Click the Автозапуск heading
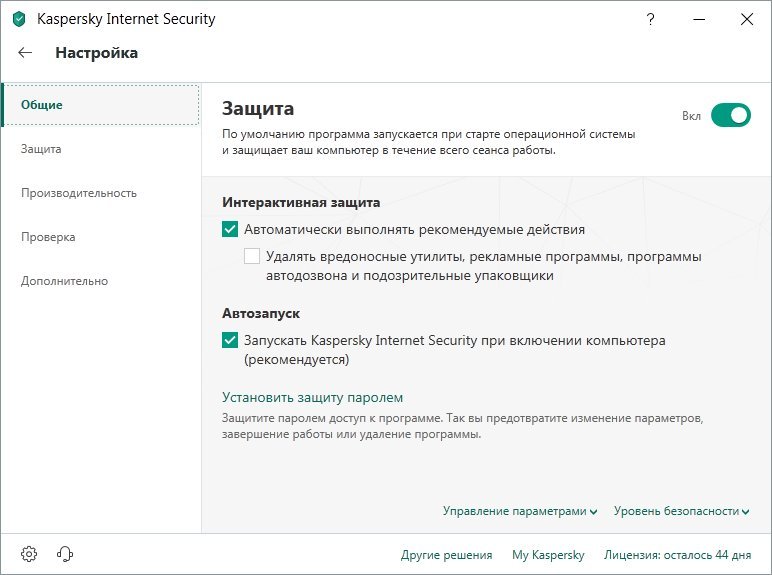 click(261, 313)
